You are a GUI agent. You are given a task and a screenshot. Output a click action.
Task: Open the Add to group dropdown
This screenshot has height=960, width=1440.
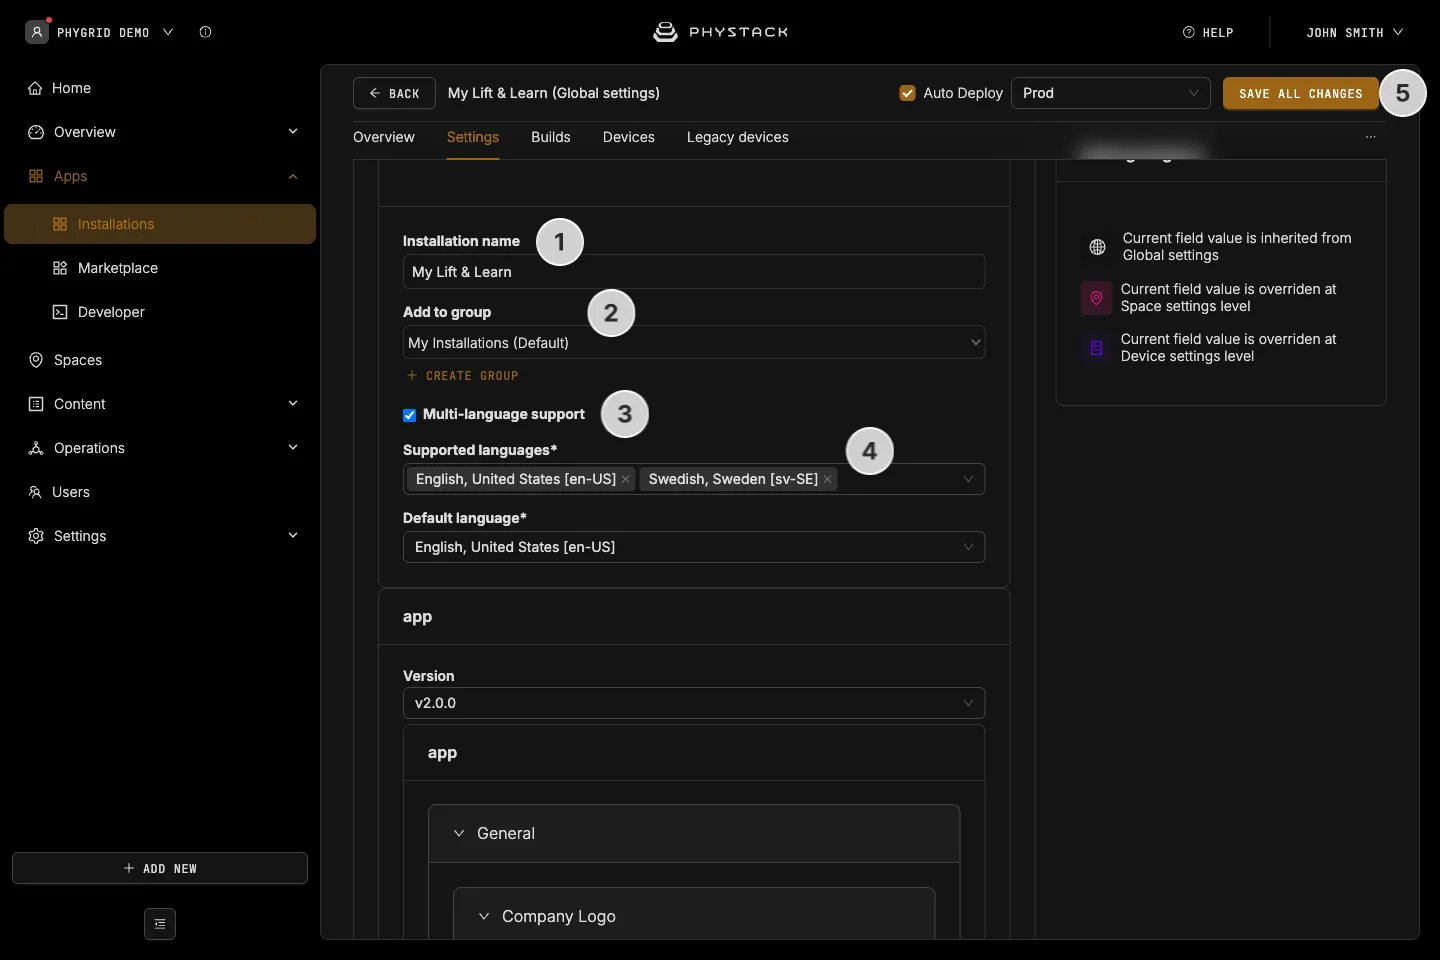694,342
